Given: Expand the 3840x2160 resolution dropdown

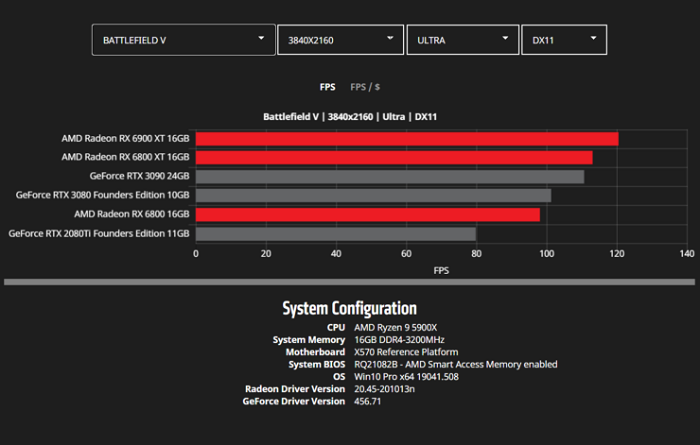Looking at the screenshot, I should (x=339, y=40).
